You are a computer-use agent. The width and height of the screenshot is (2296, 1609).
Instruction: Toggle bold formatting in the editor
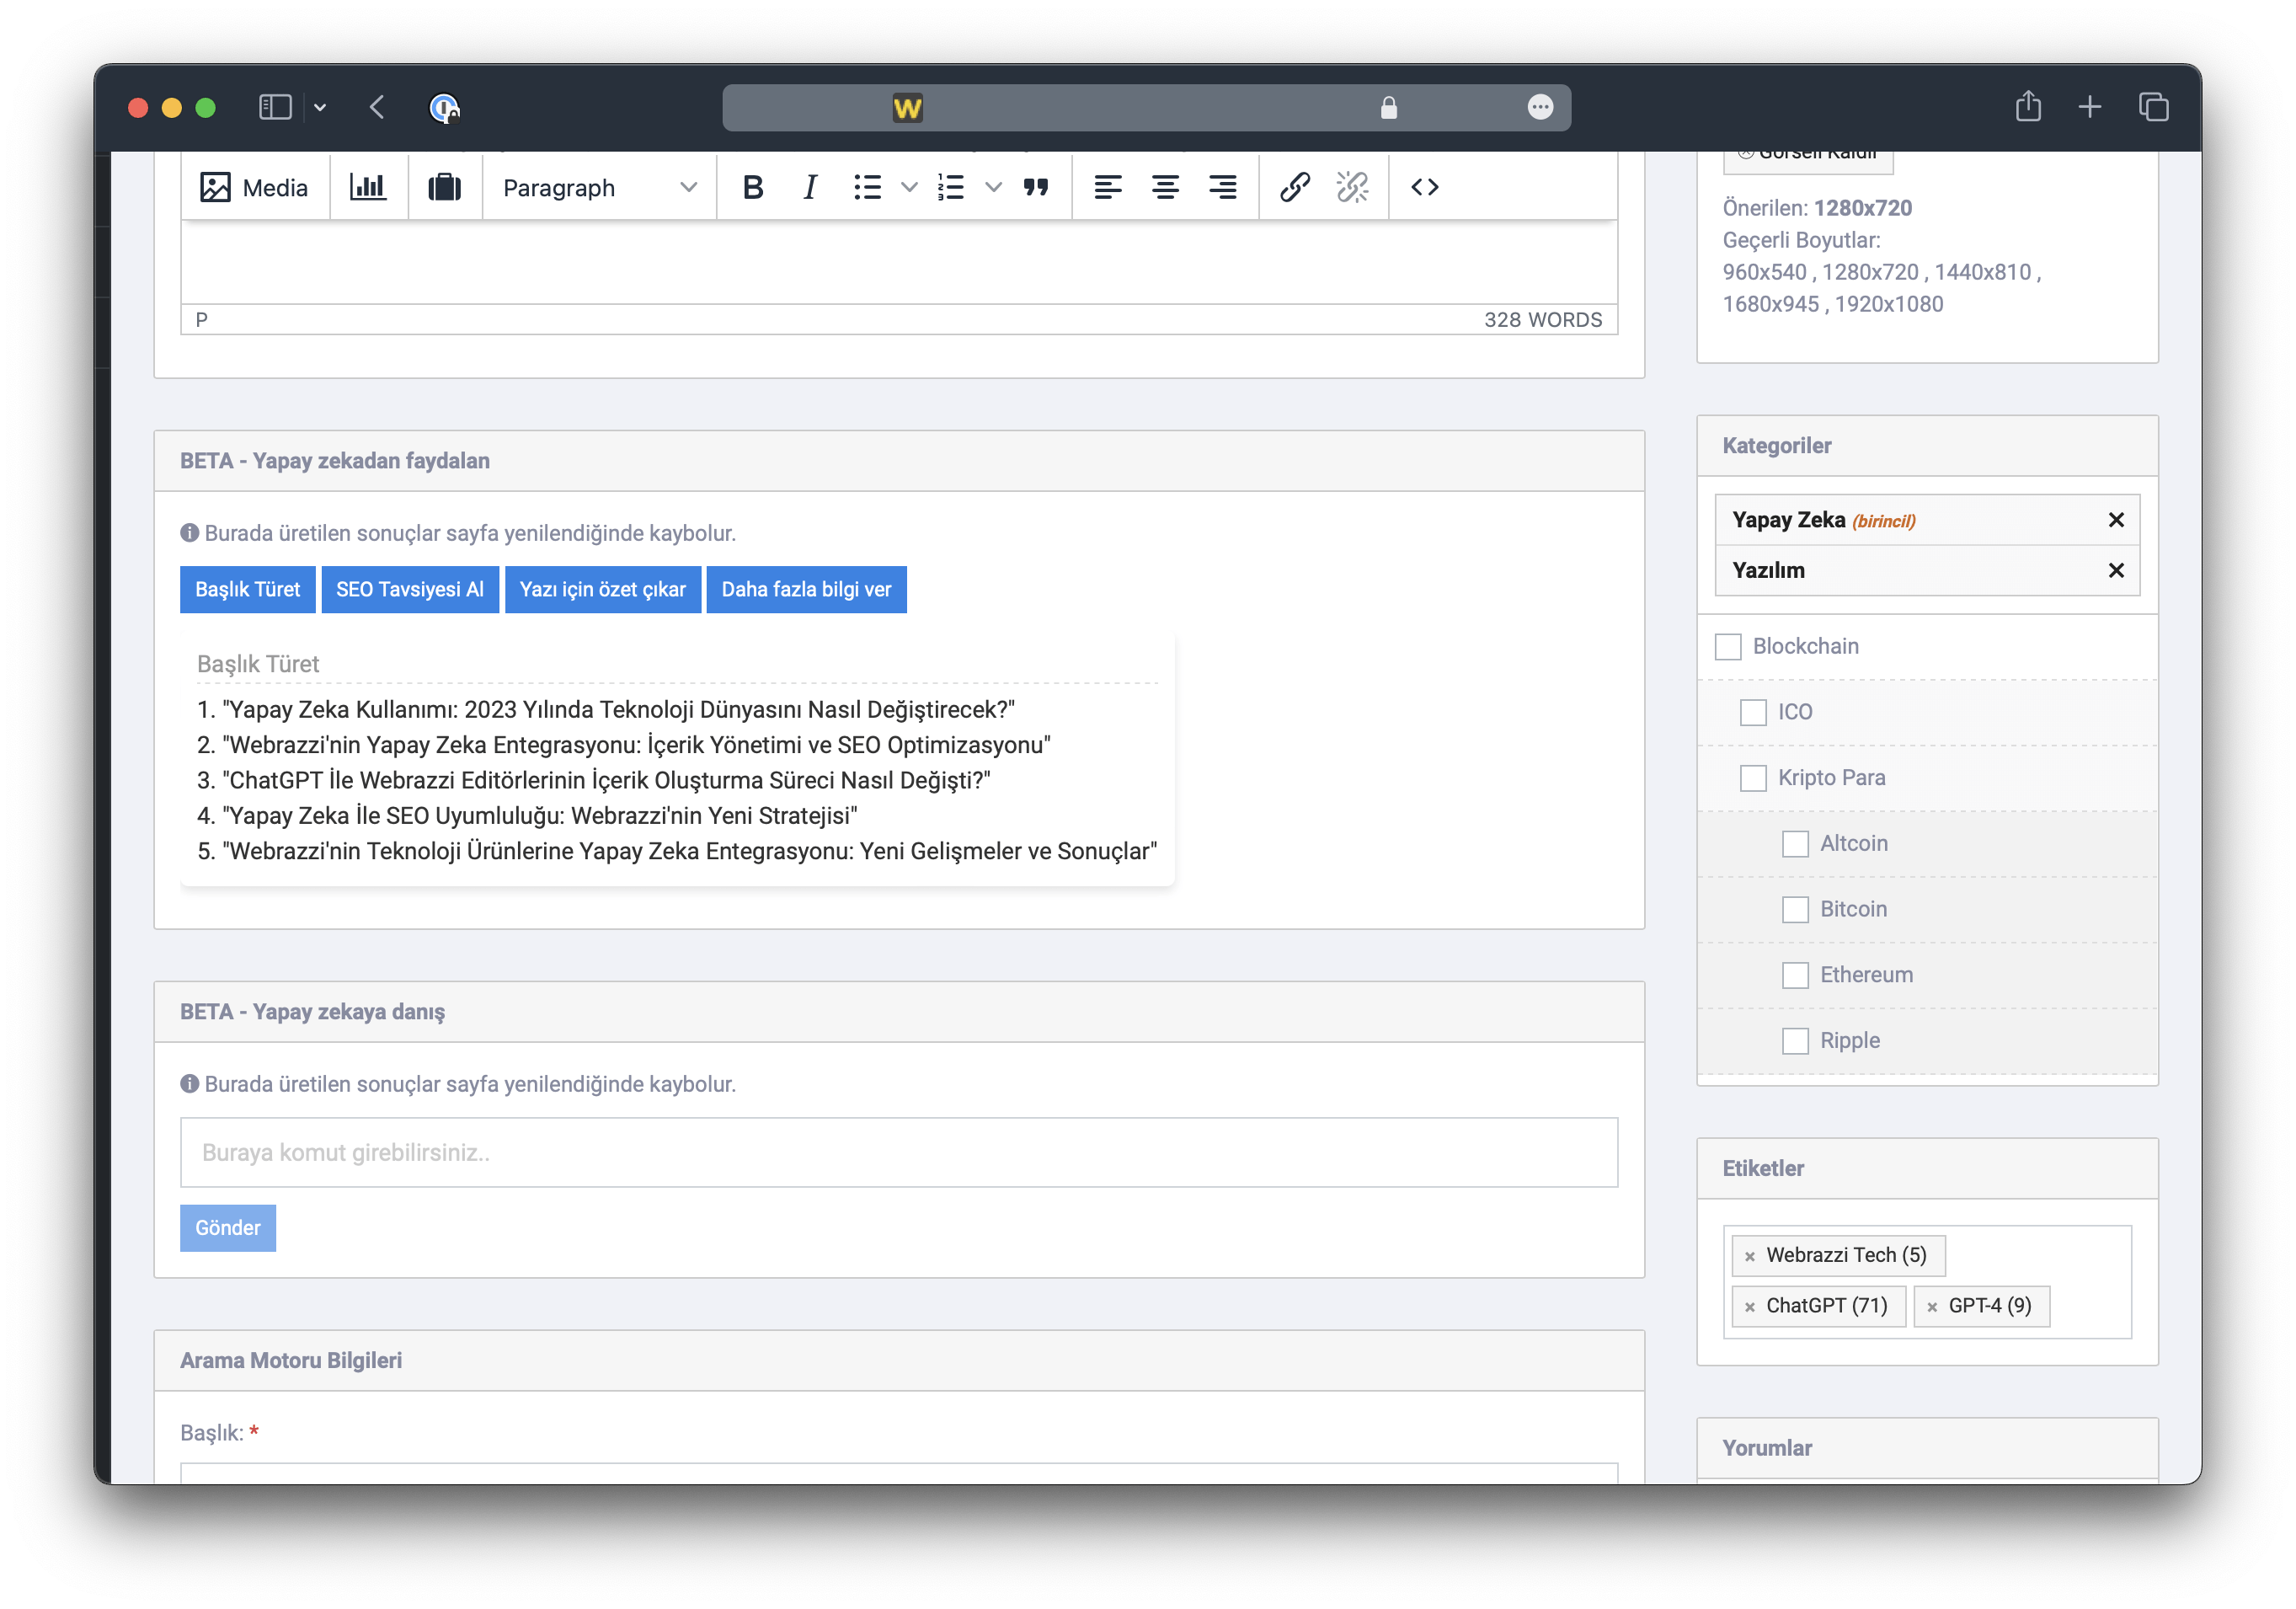click(x=753, y=187)
